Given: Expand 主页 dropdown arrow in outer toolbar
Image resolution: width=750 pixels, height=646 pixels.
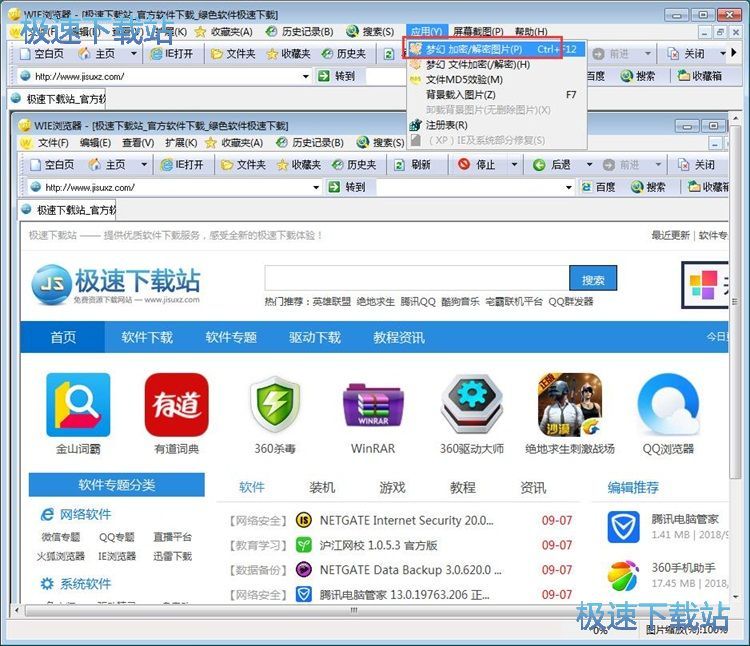Looking at the screenshot, I should coord(134,54).
